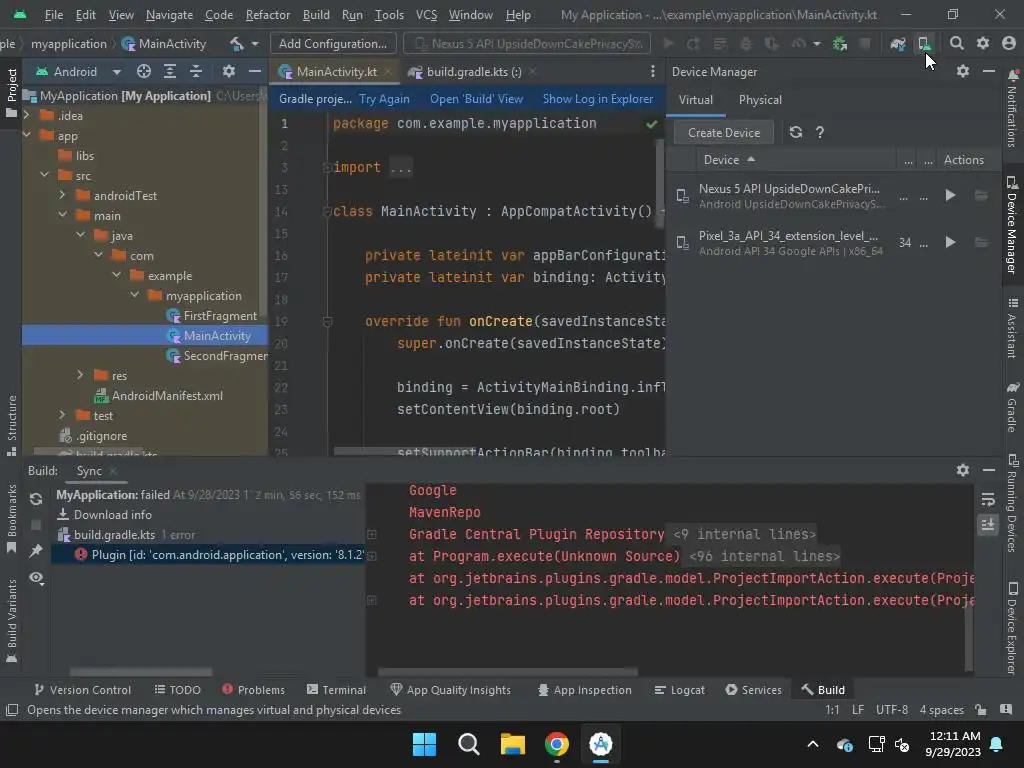Screen dimensions: 1024x768
Task: Open Device Manager toolbar icon
Action: tap(923, 44)
